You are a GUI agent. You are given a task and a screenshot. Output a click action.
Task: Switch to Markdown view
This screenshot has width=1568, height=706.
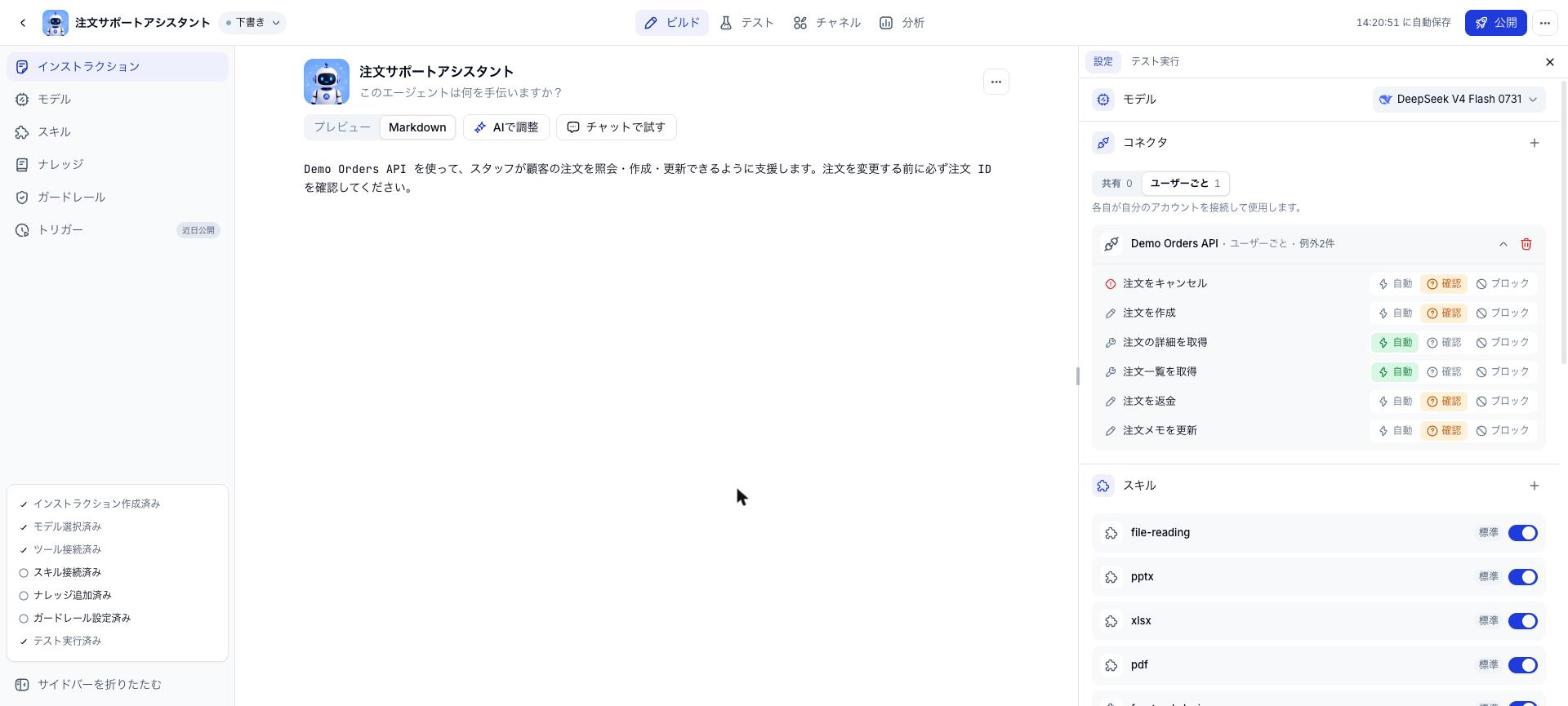point(417,127)
